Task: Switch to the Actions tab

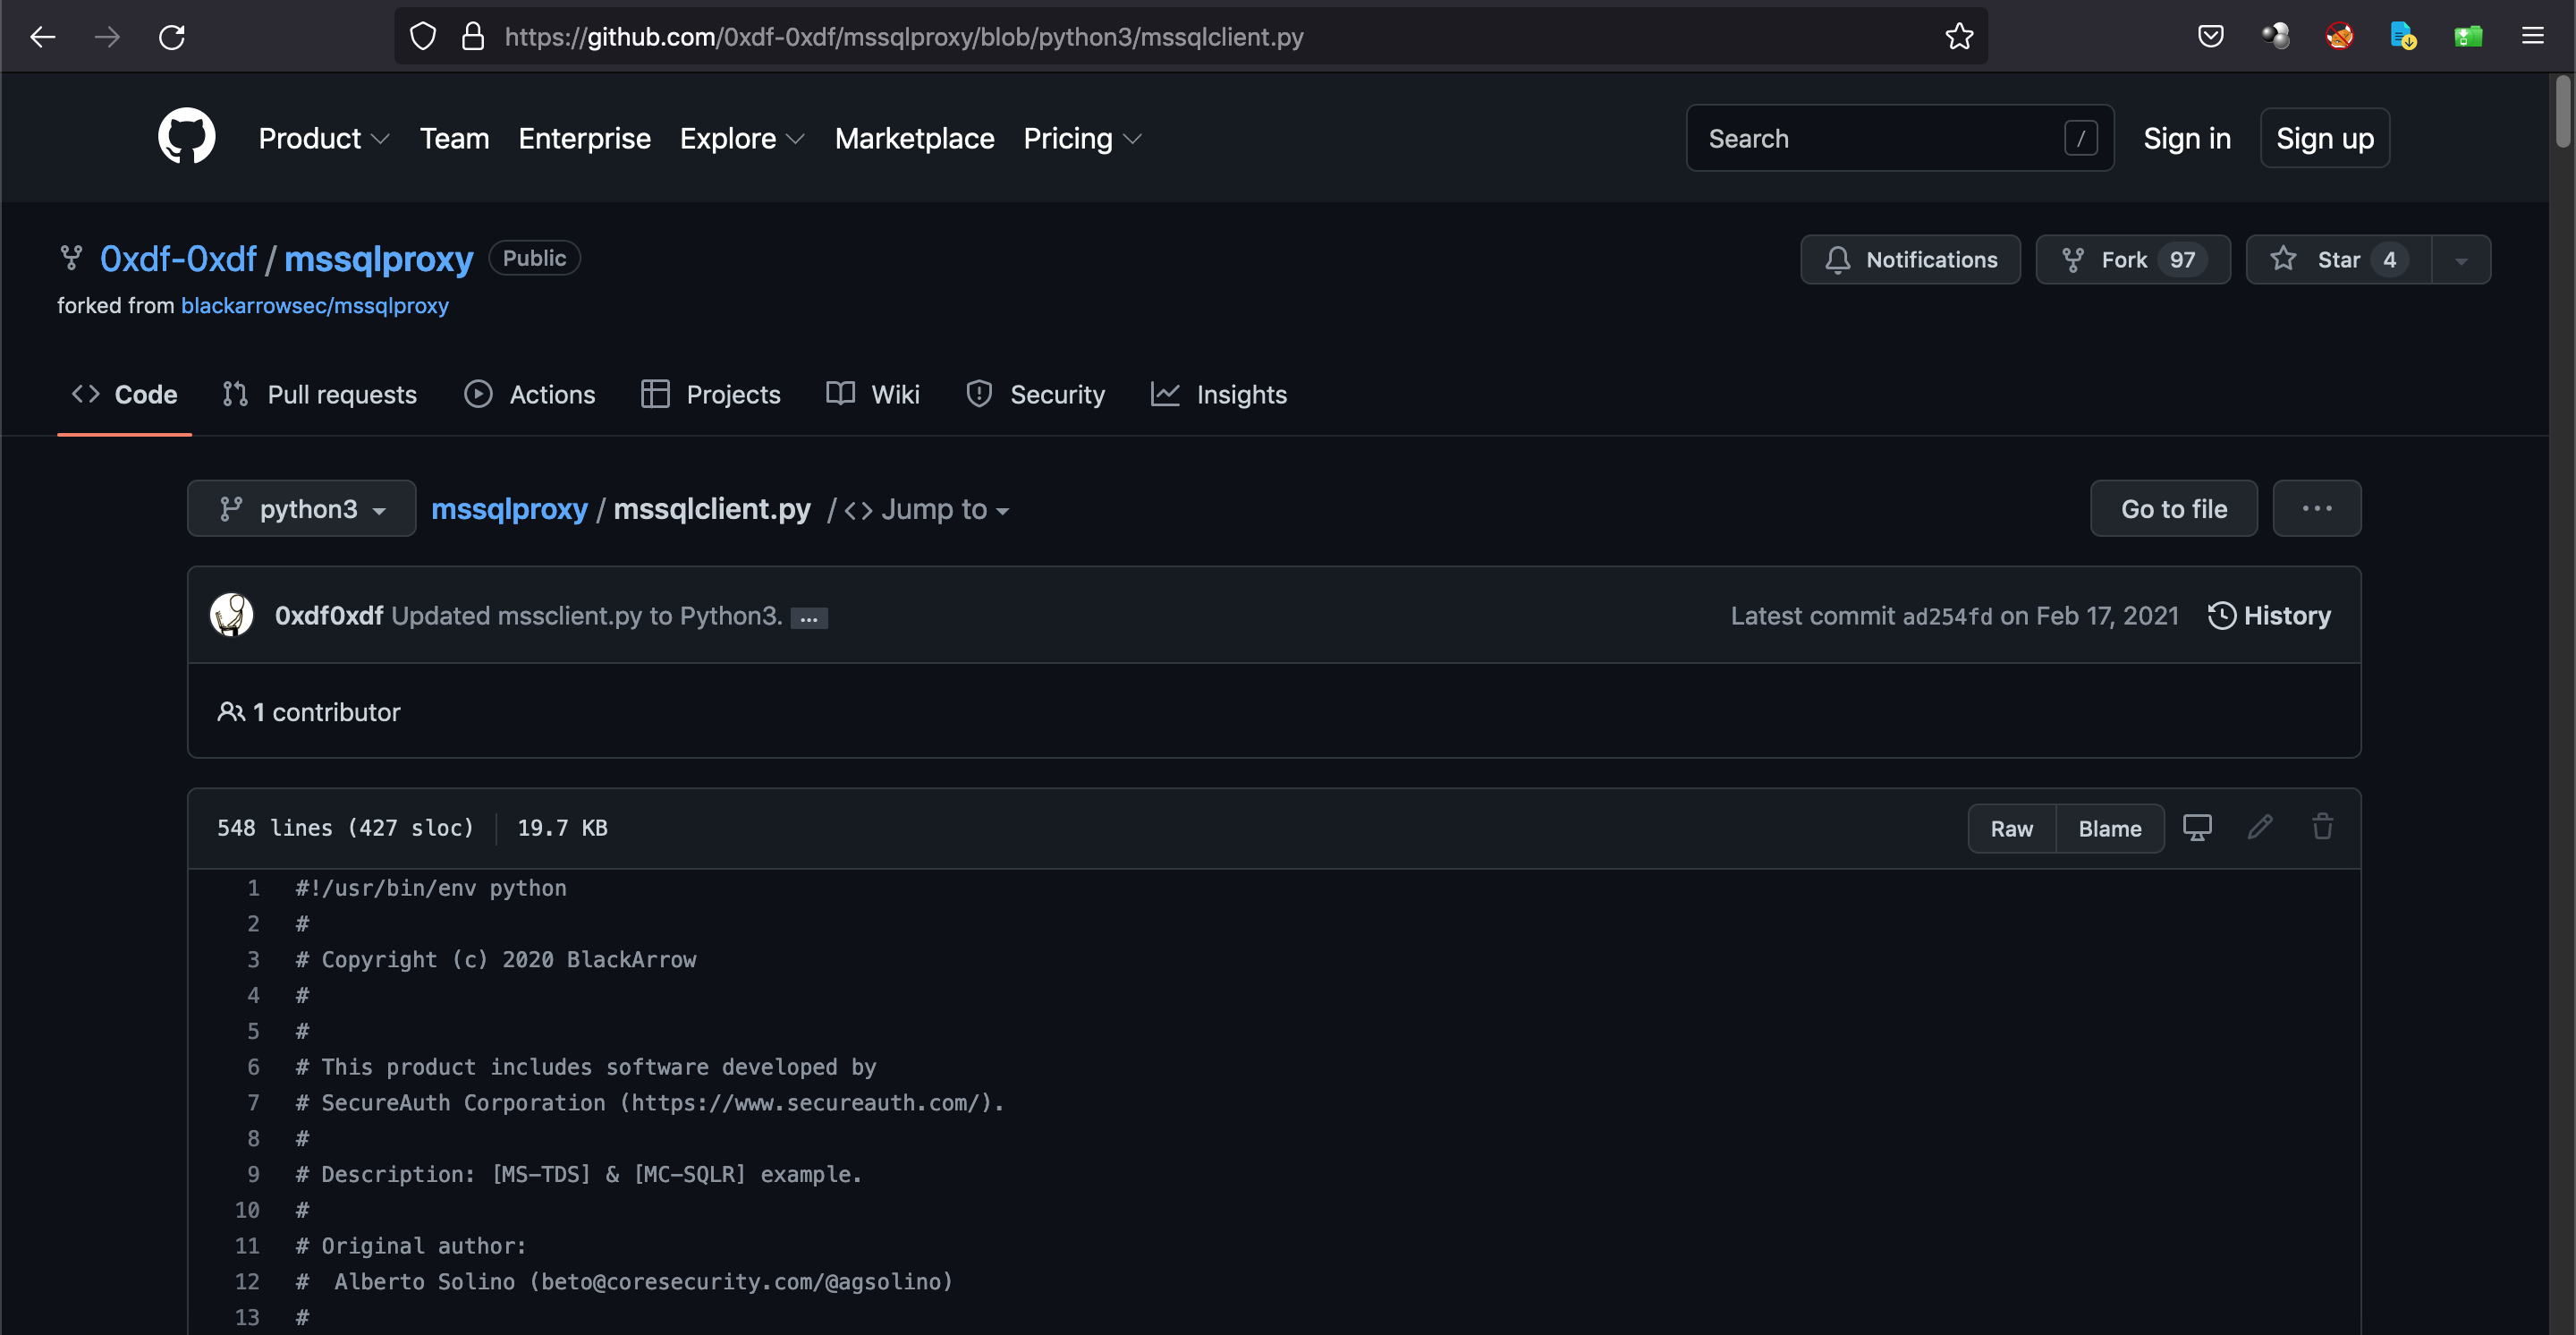Action: tap(529, 394)
